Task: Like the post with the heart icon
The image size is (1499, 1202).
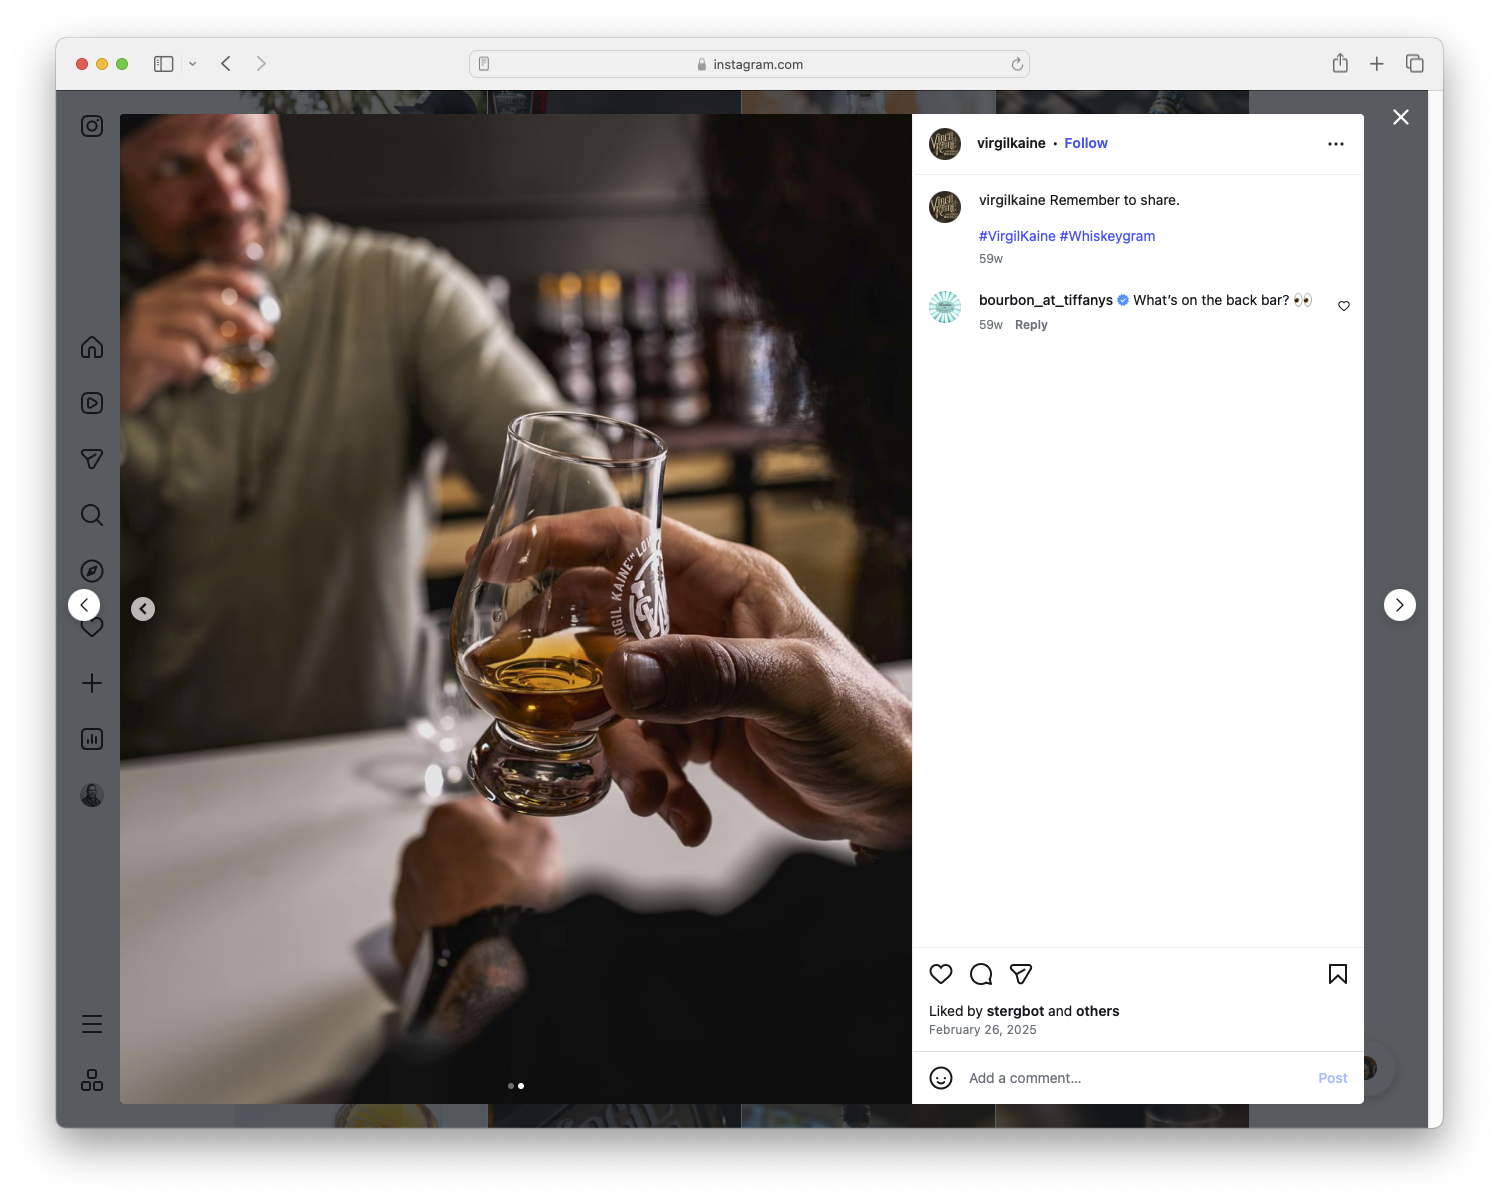Action: tap(940, 974)
